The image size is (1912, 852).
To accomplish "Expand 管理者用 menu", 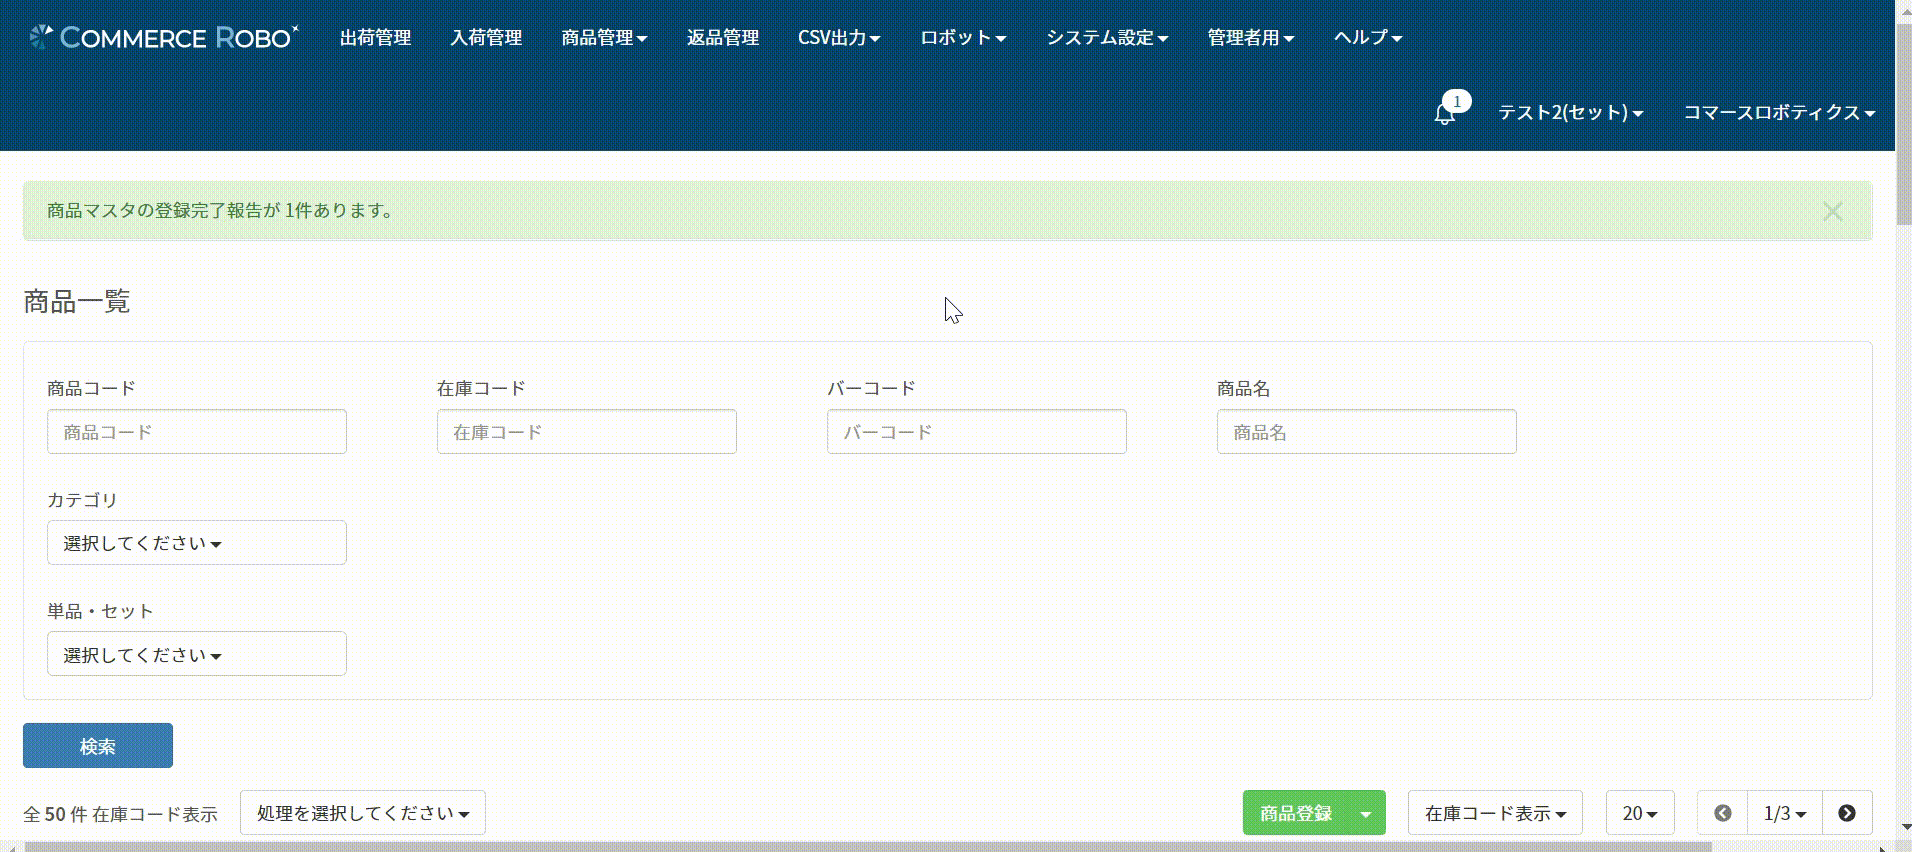I will [1251, 37].
